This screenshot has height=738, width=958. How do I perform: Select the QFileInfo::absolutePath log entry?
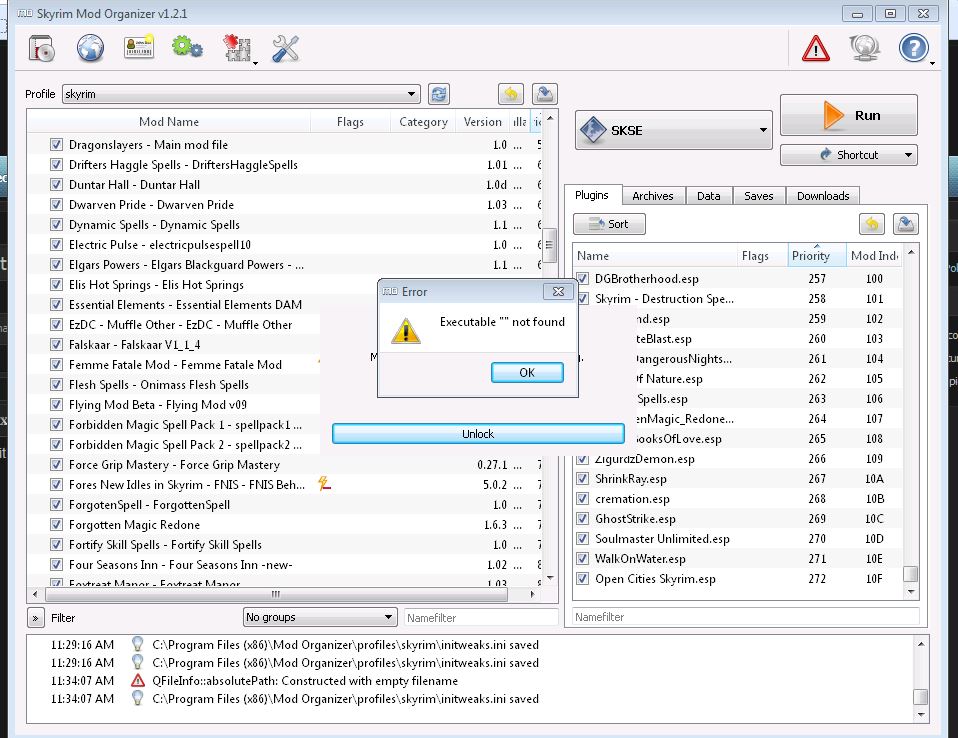click(x=305, y=681)
